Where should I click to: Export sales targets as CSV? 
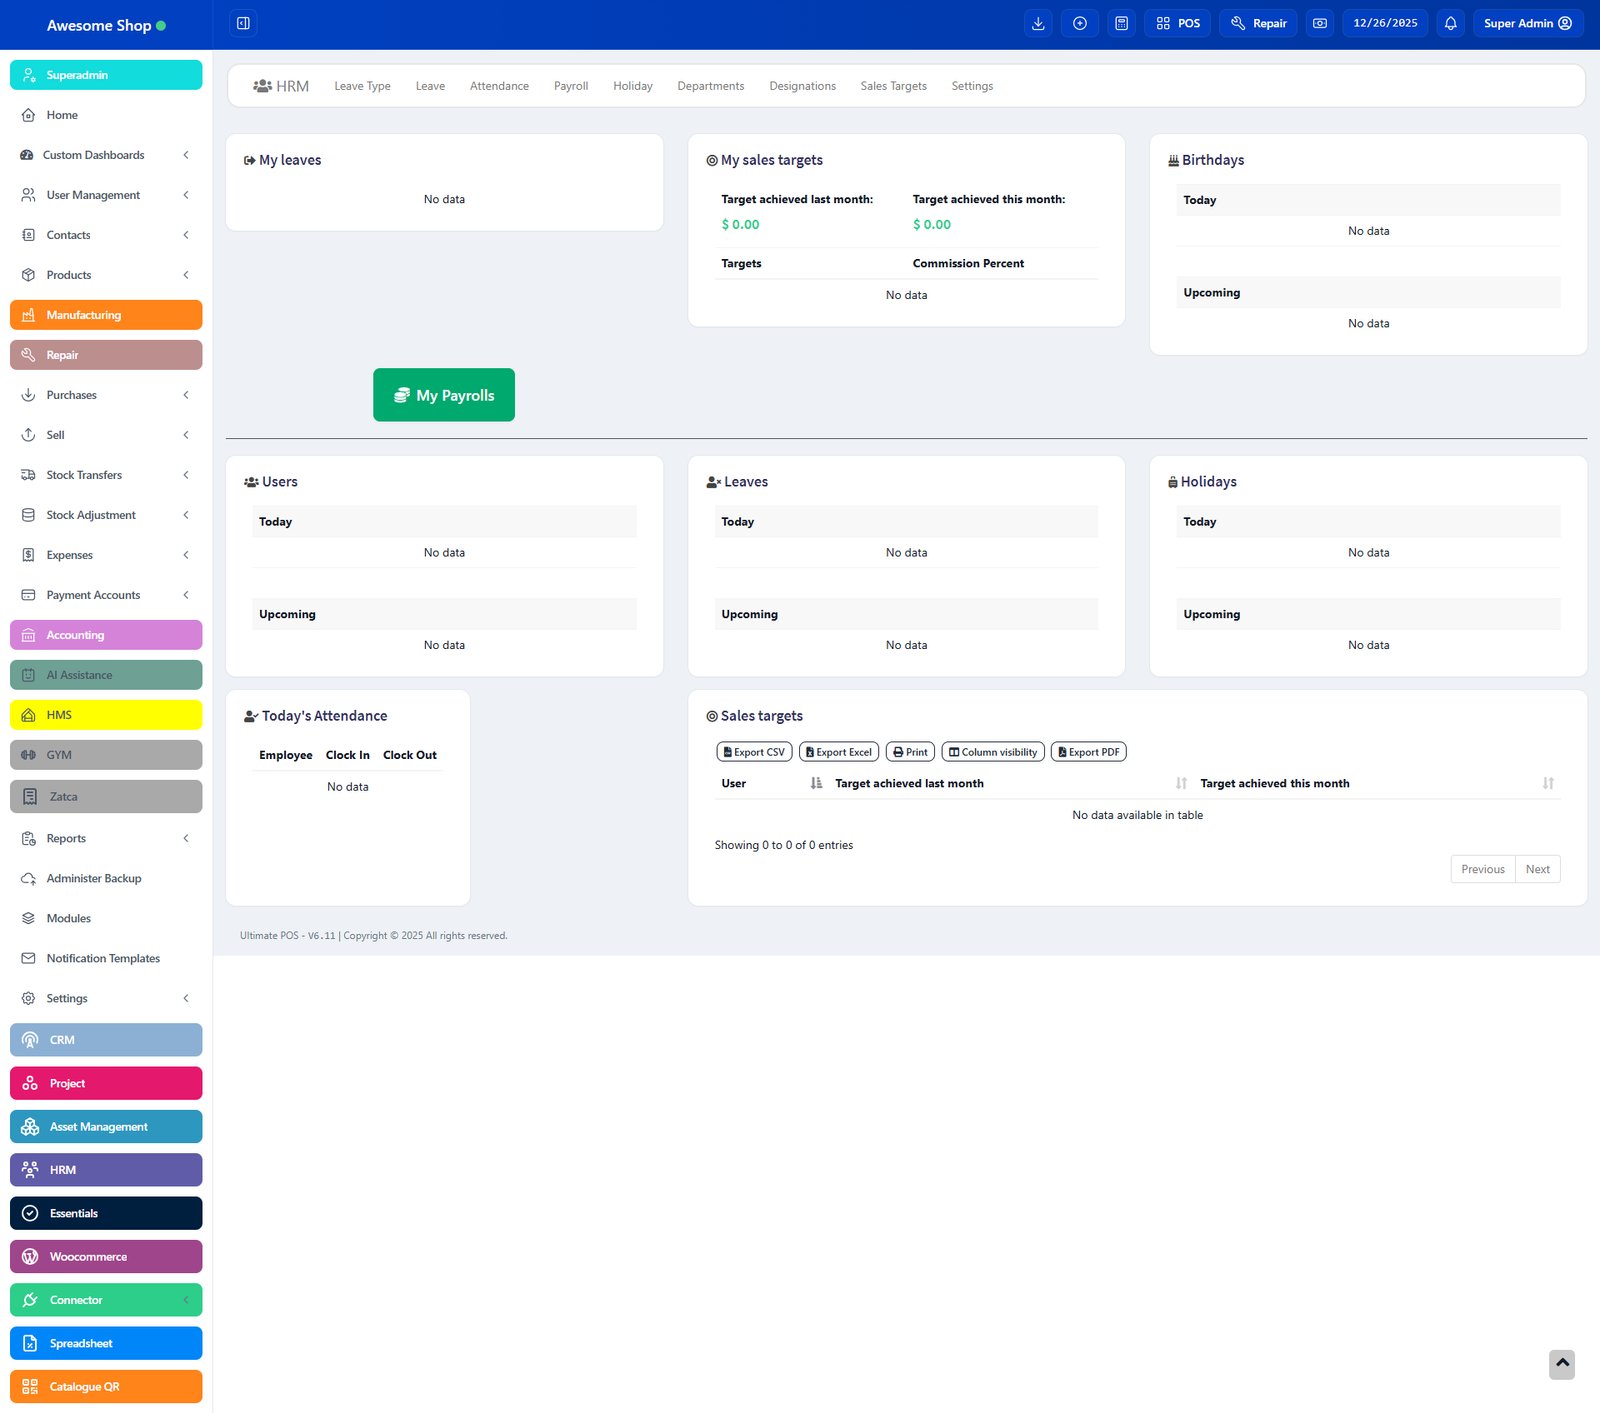pyautogui.click(x=754, y=752)
